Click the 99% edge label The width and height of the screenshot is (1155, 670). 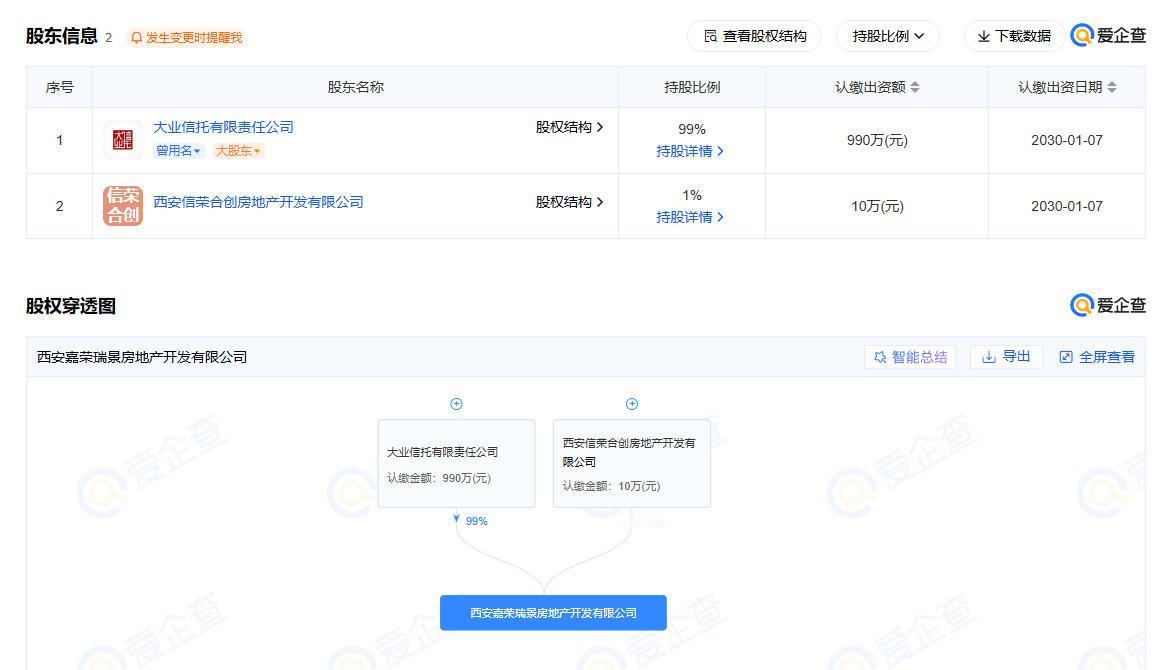click(476, 521)
